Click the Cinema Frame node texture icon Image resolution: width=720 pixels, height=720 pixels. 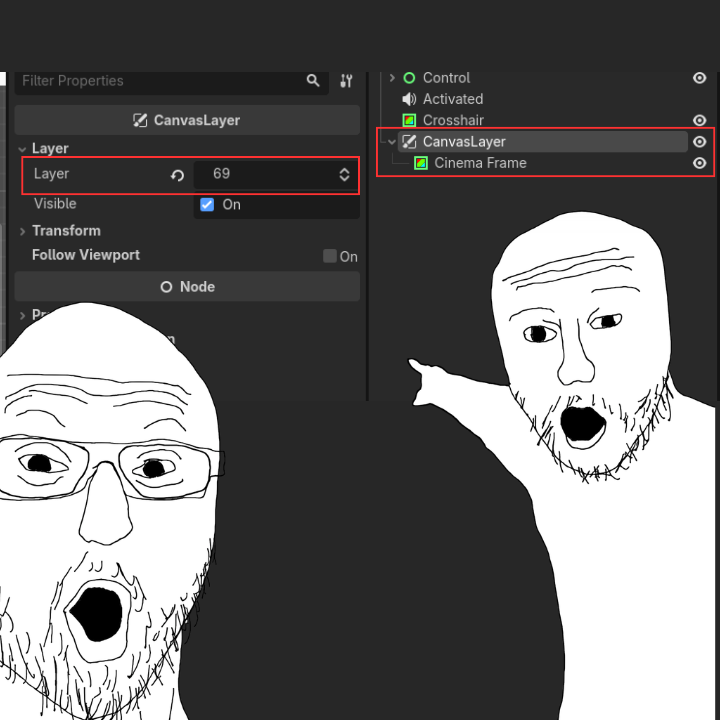click(x=421, y=163)
